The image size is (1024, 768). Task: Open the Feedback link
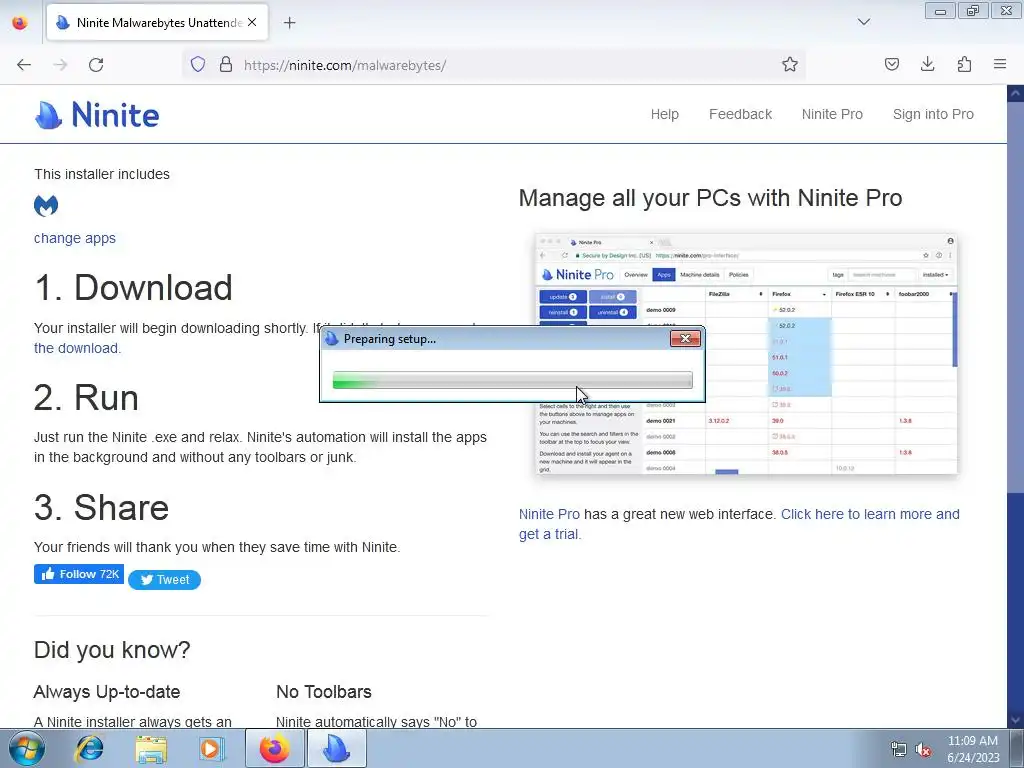740,114
